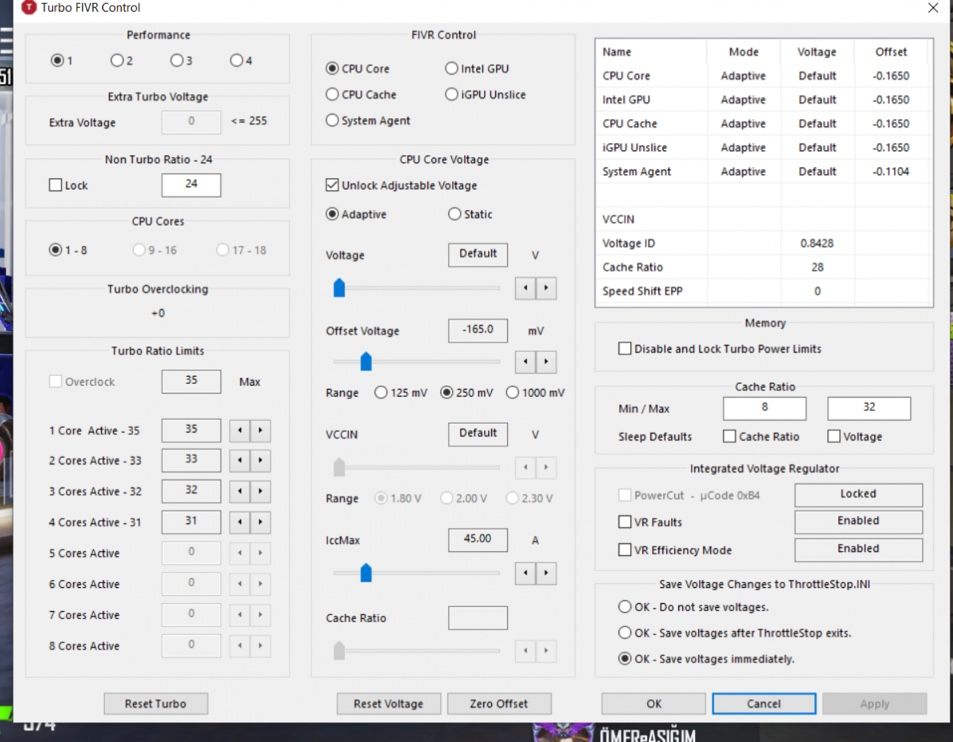Select System Agent in FIVR Control

(332, 120)
